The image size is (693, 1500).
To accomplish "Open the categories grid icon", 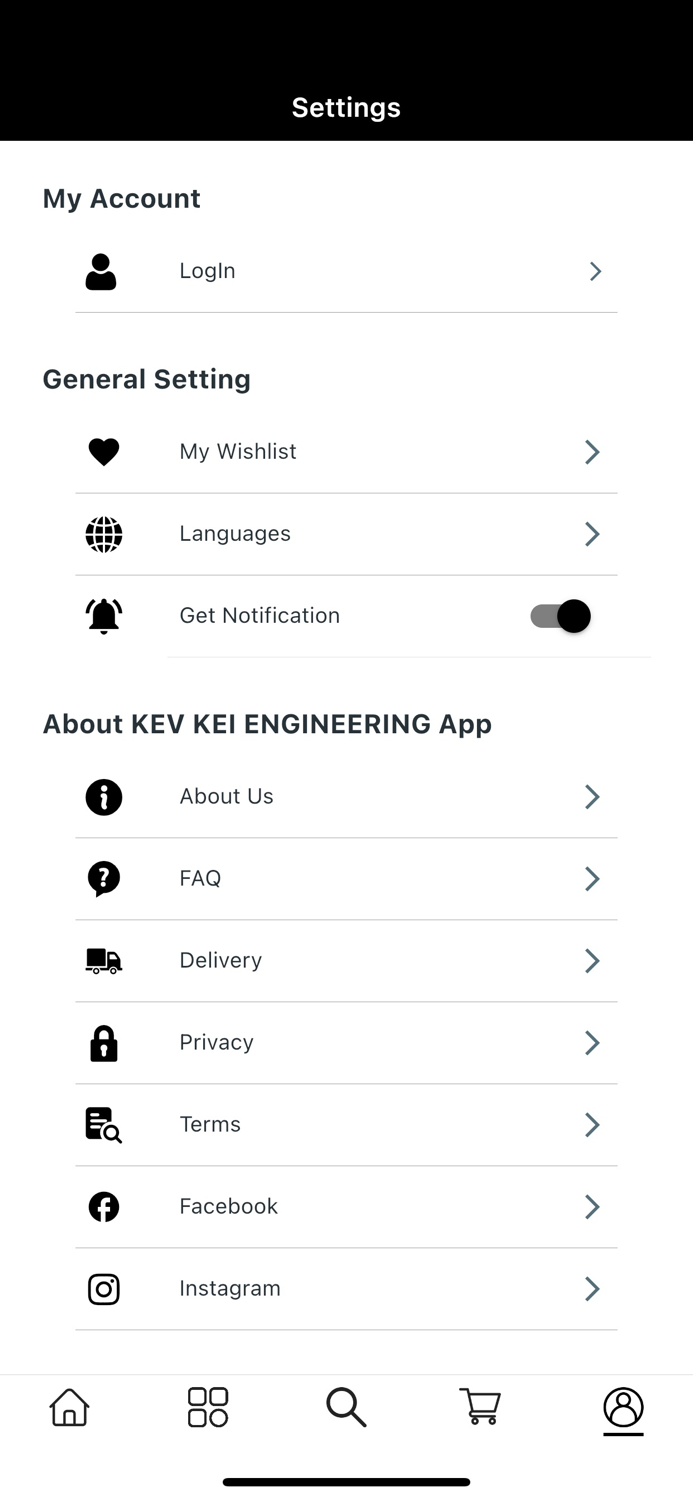I will point(207,1407).
